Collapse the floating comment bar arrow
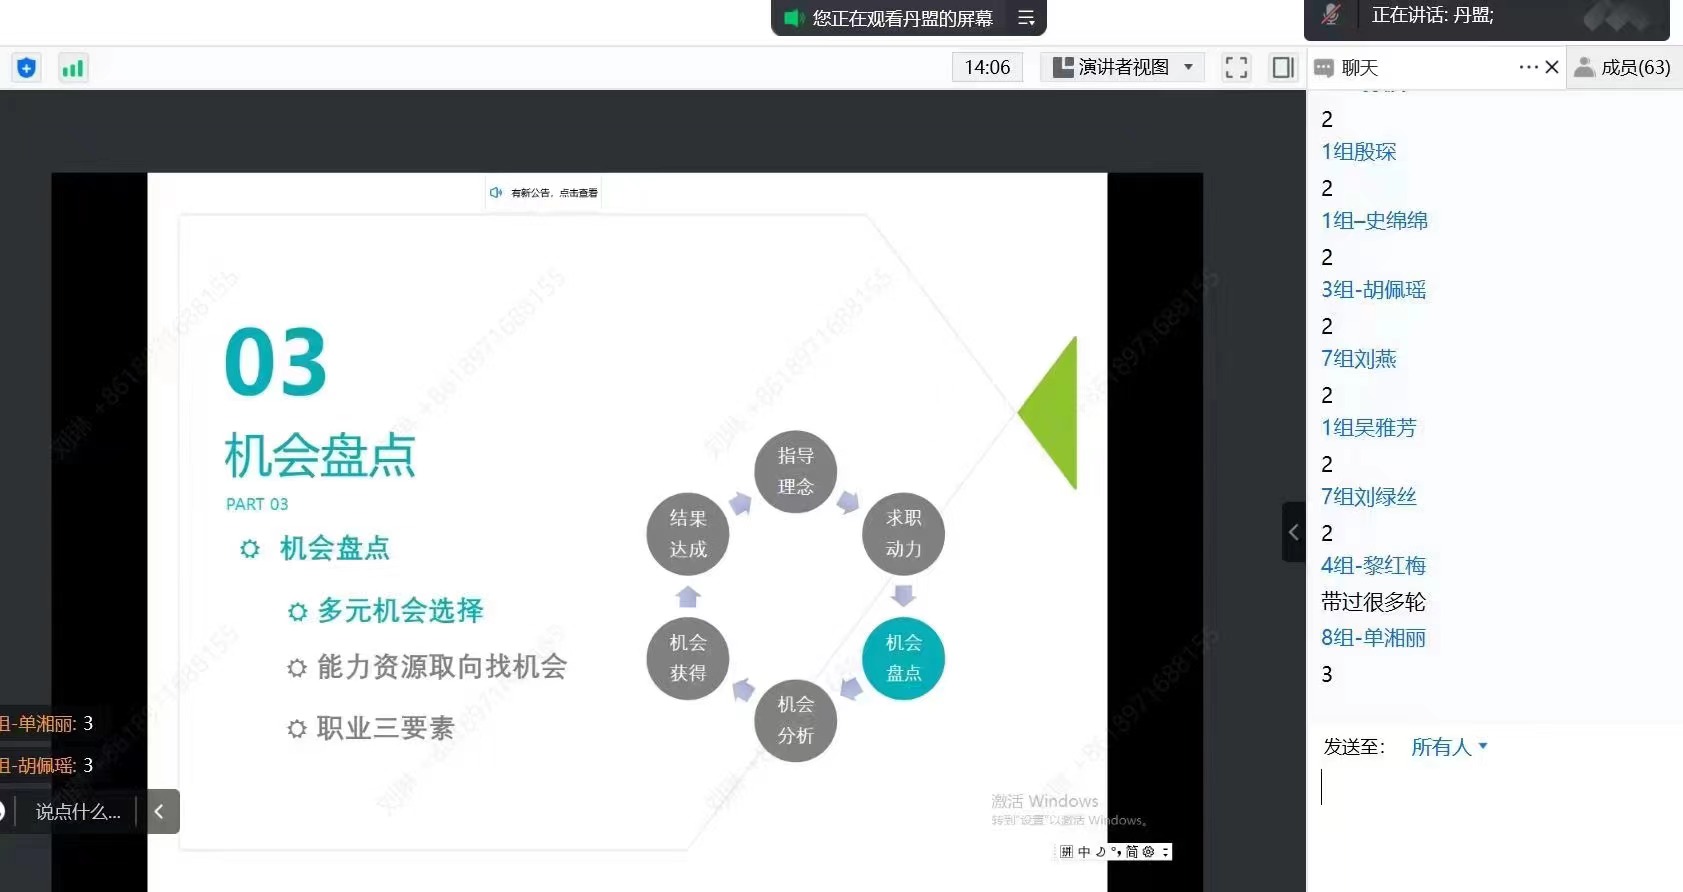 159,812
